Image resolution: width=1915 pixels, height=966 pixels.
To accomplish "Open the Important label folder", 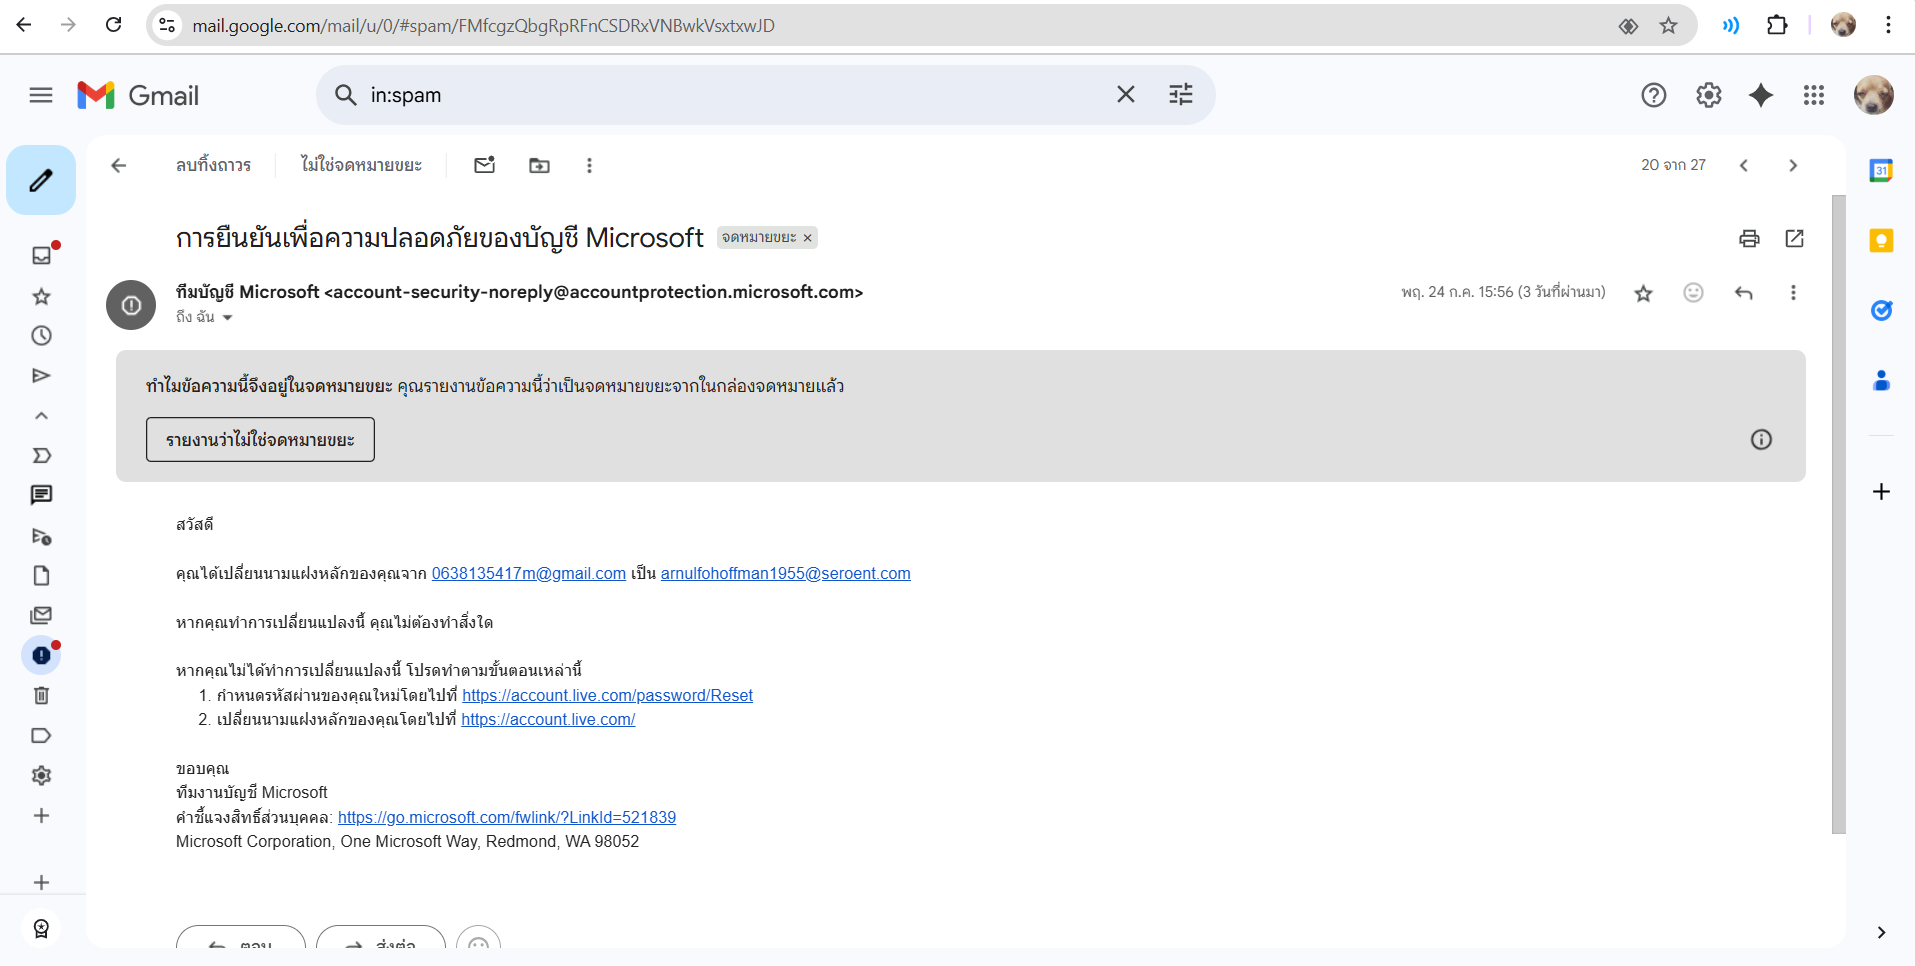I will pyautogui.click(x=41, y=456).
